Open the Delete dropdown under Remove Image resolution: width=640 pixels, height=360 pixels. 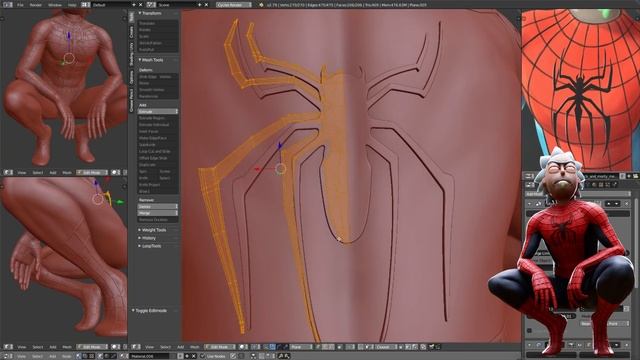tap(158, 207)
